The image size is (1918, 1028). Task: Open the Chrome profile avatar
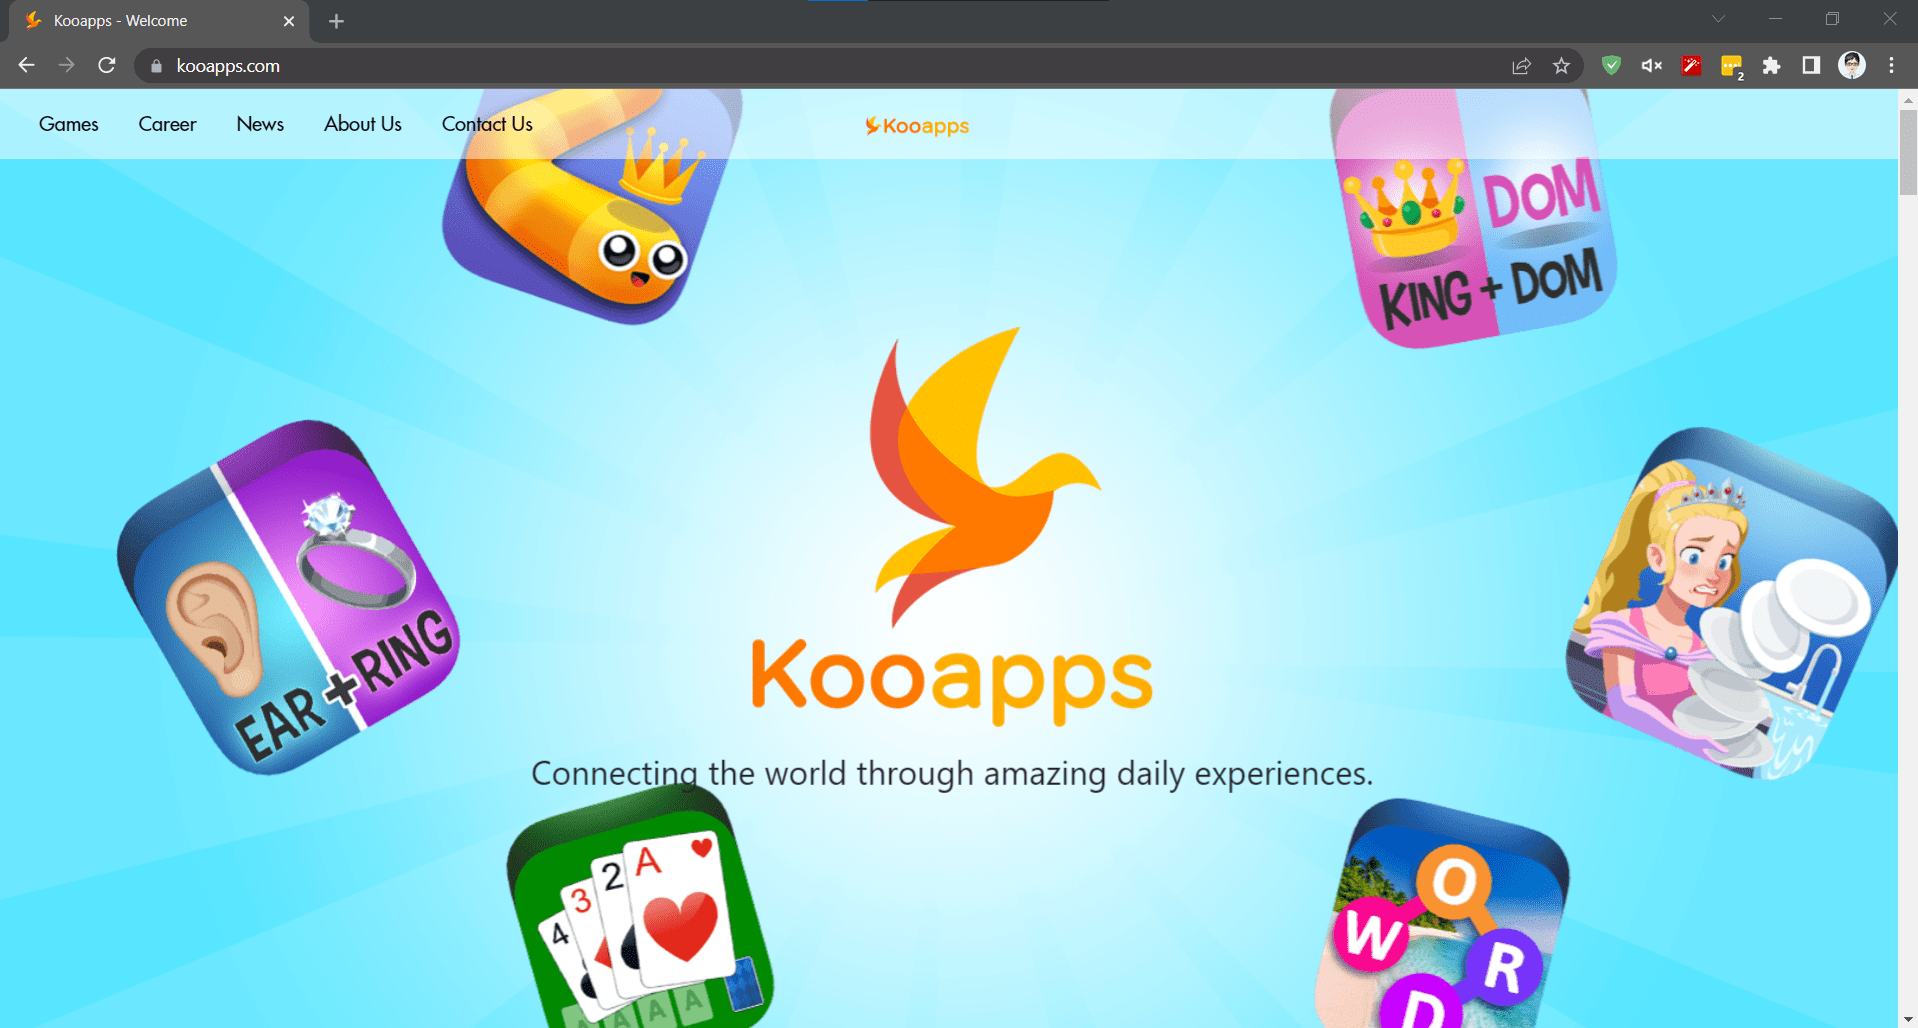1852,65
